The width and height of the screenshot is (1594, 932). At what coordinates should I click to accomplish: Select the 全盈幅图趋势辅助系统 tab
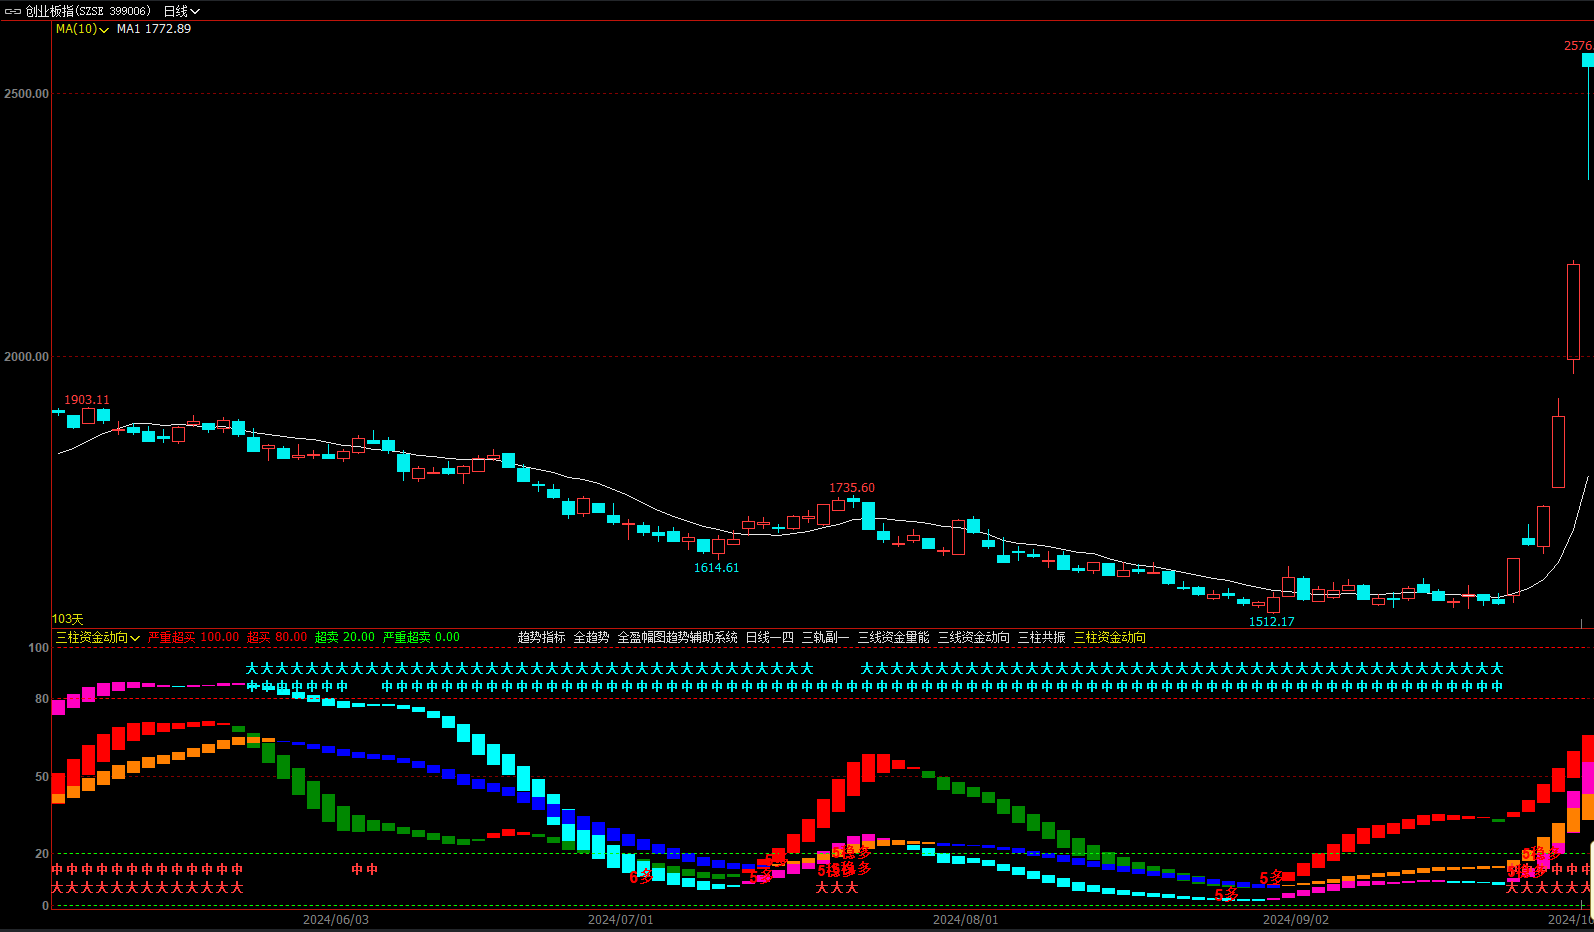click(x=677, y=637)
